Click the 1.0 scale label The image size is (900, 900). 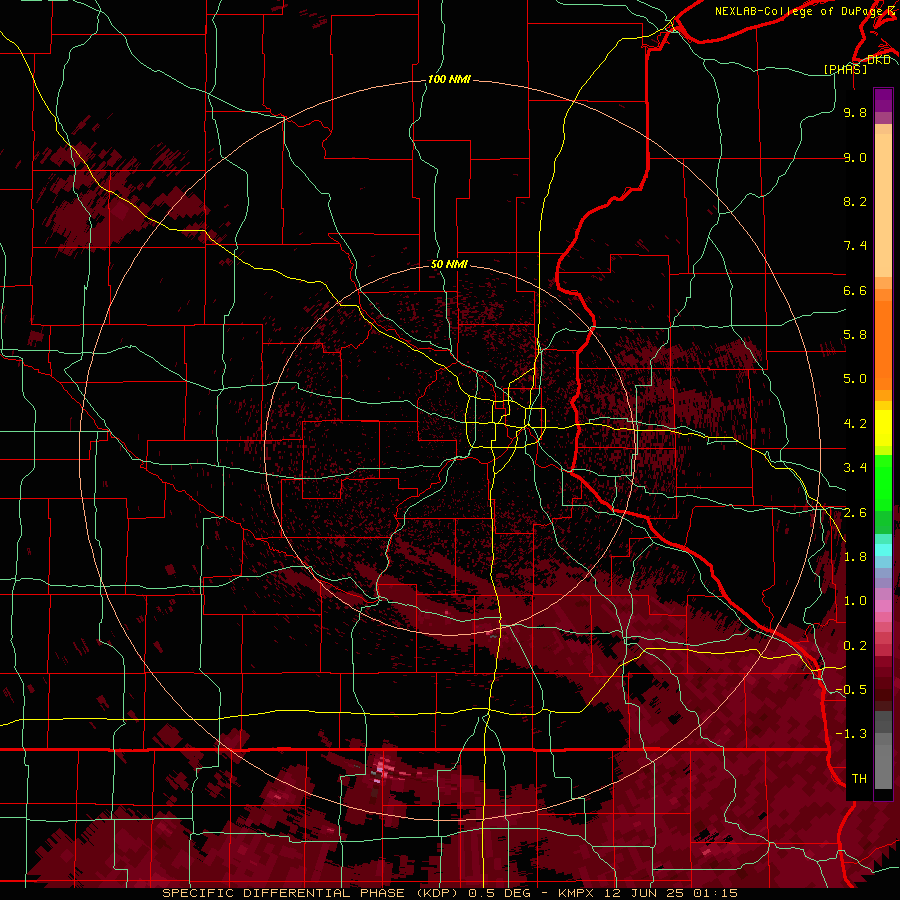click(855, 601)
